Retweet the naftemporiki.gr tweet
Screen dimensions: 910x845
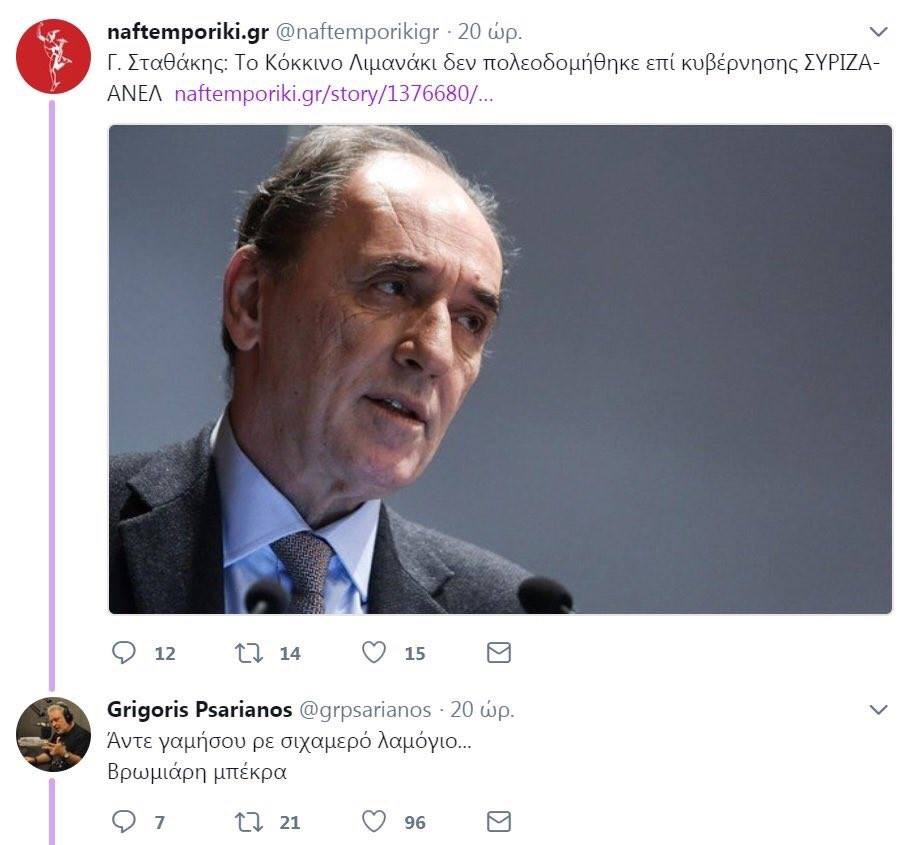(248, 652)
